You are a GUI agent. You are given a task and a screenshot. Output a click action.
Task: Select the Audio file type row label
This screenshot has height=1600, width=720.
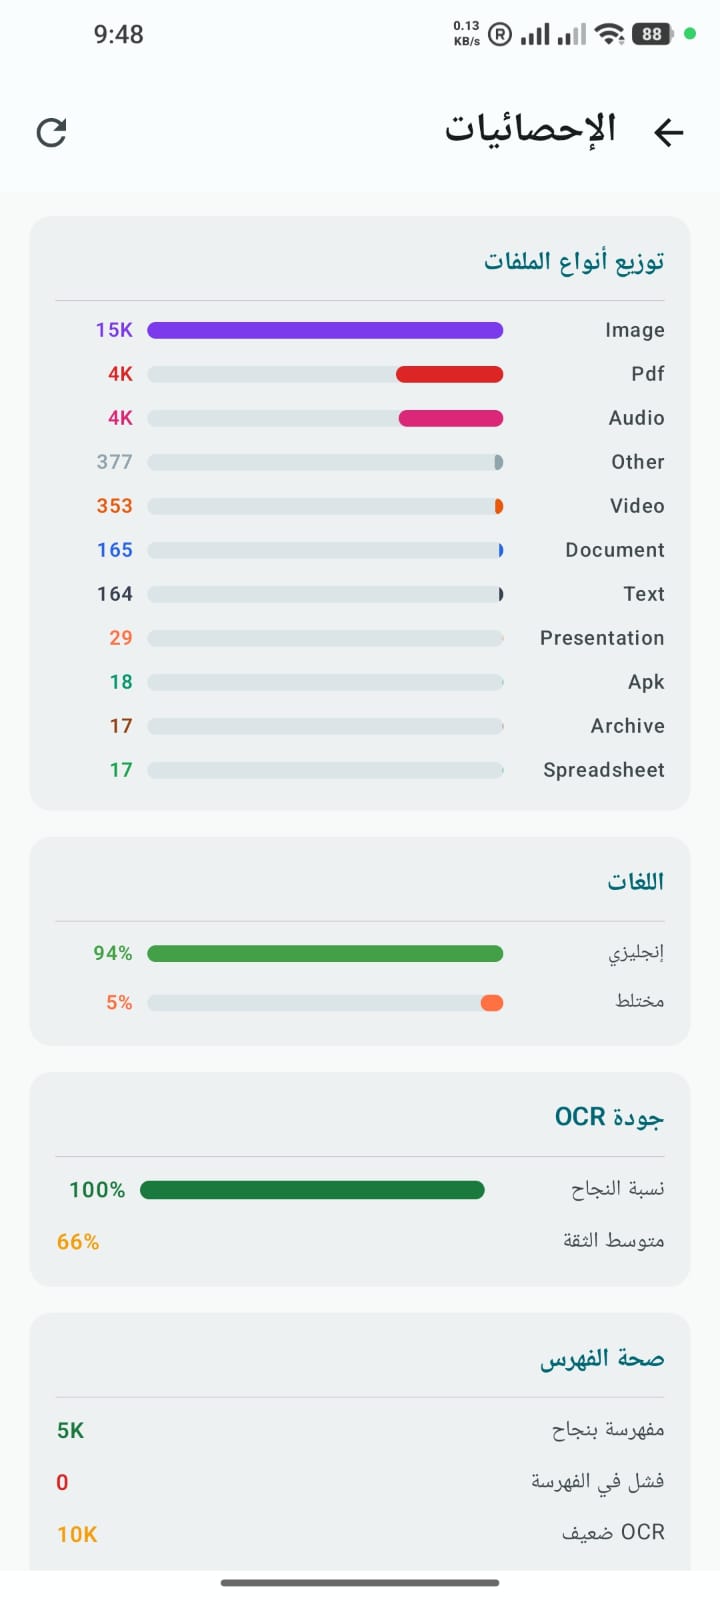point(636,418)
